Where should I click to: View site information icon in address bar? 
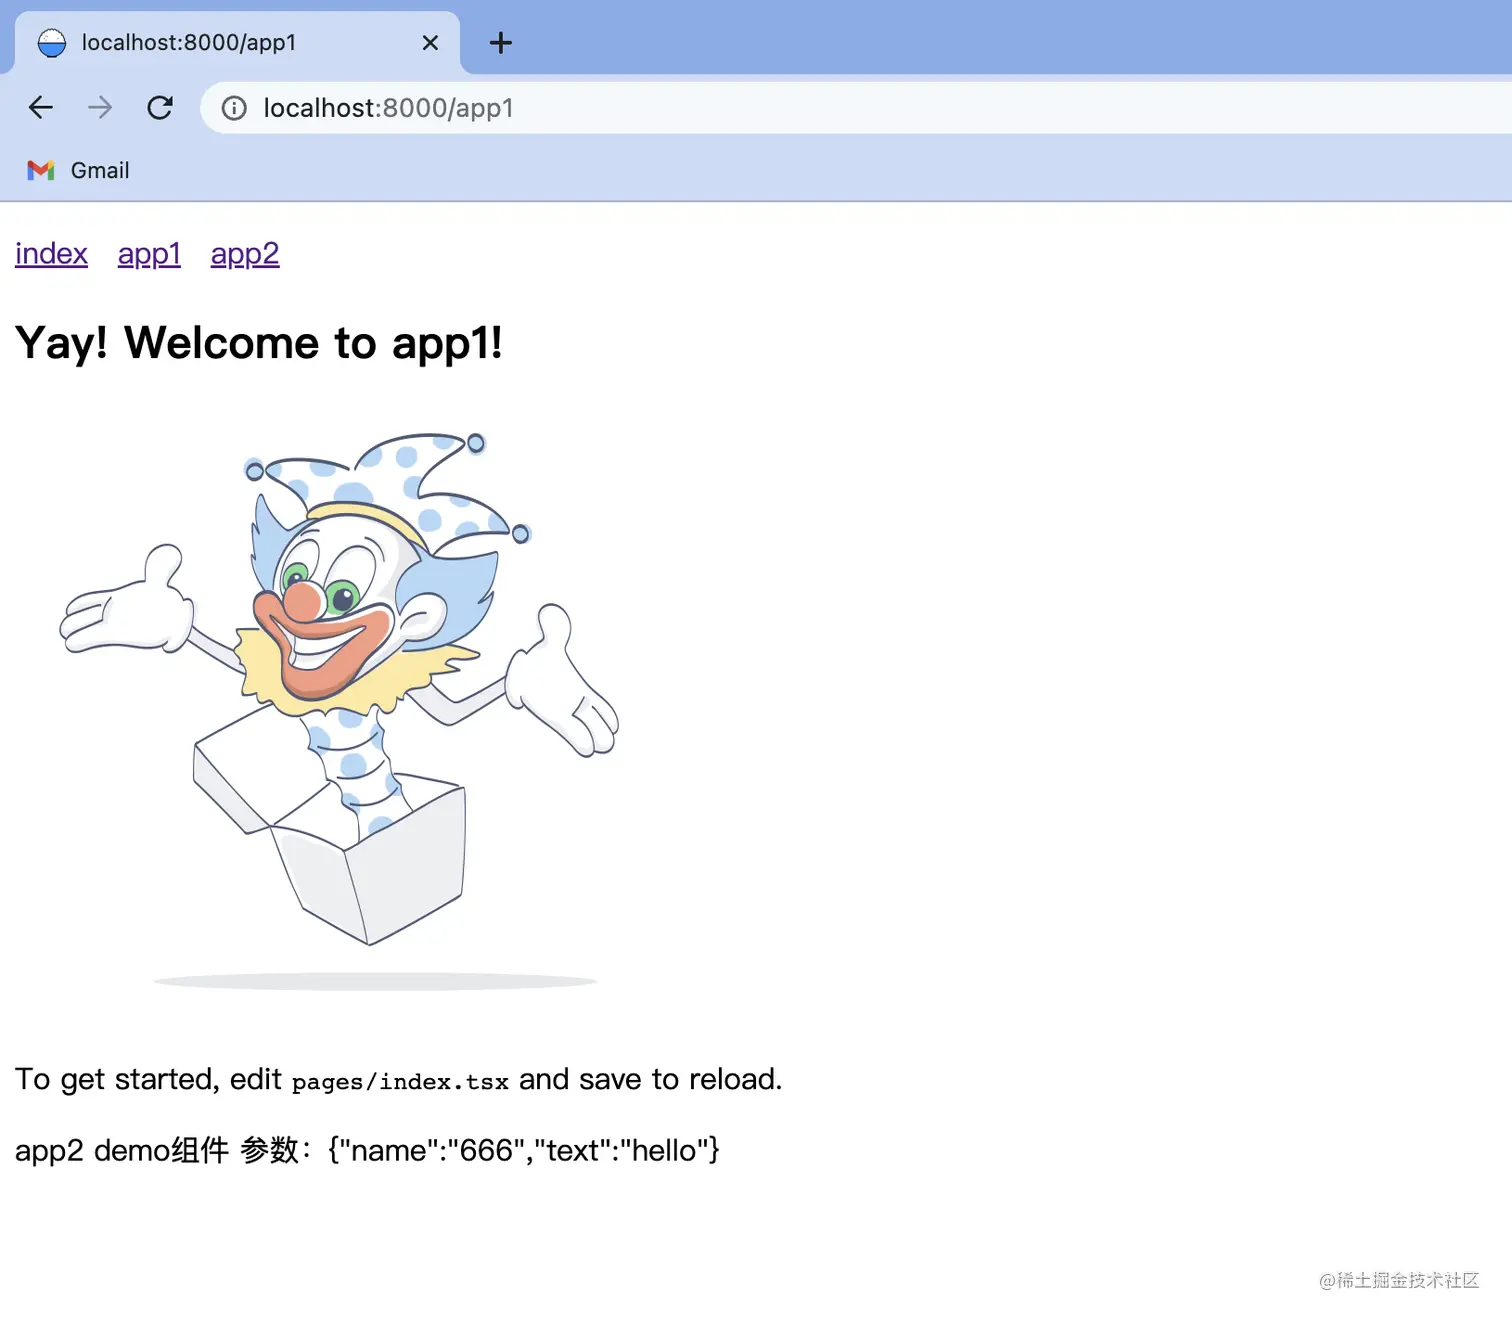coord(234,108)
